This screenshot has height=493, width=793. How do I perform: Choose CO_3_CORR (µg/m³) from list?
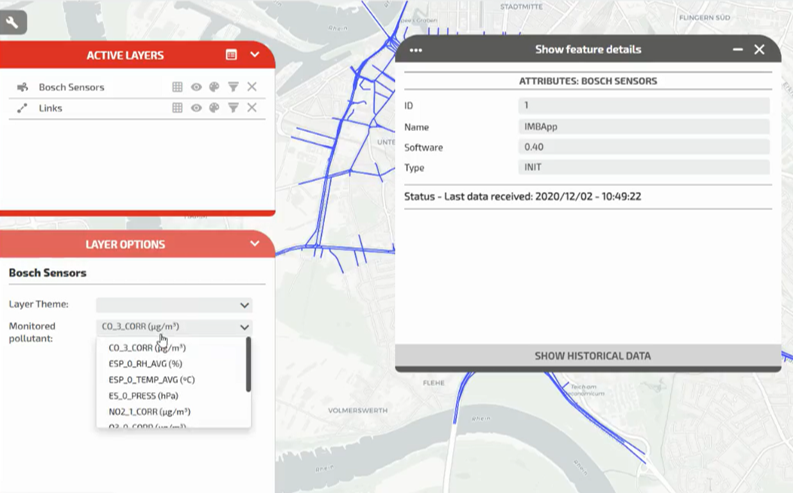[147, 348]
